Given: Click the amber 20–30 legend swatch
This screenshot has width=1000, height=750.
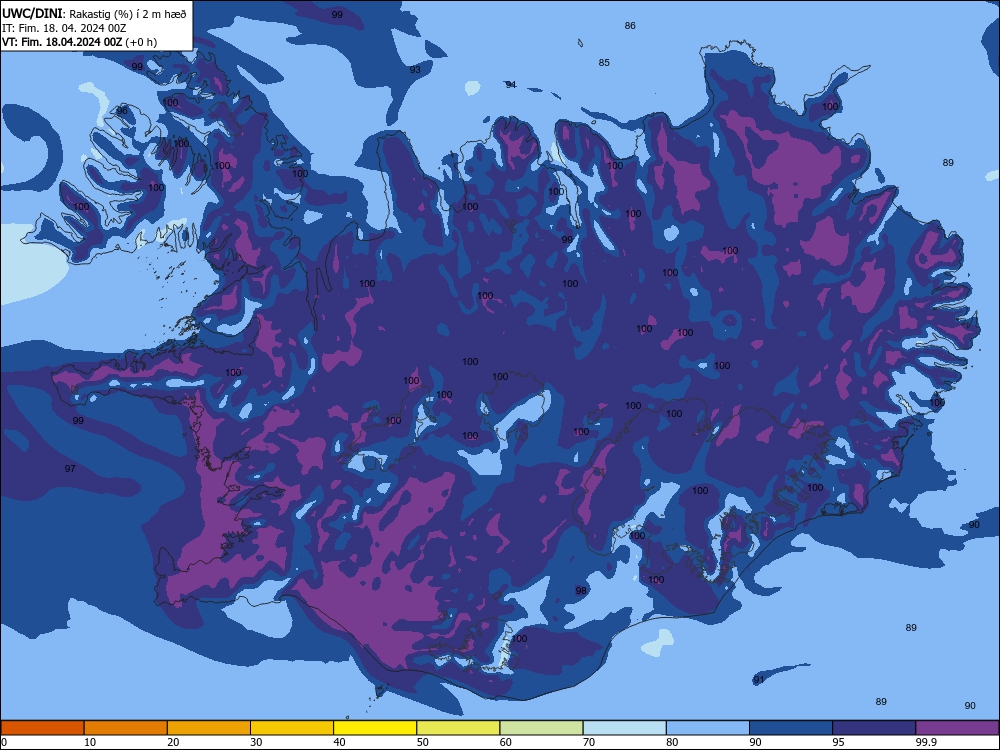Looking at the screenshot, I should click(x=209, y=728).
